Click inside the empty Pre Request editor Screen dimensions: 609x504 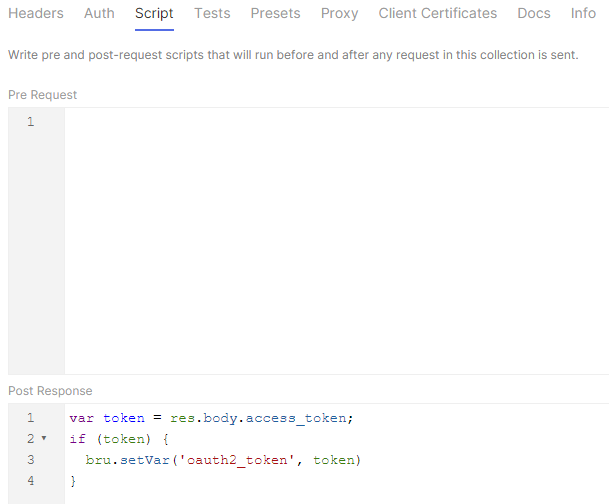tap(335, 240)
